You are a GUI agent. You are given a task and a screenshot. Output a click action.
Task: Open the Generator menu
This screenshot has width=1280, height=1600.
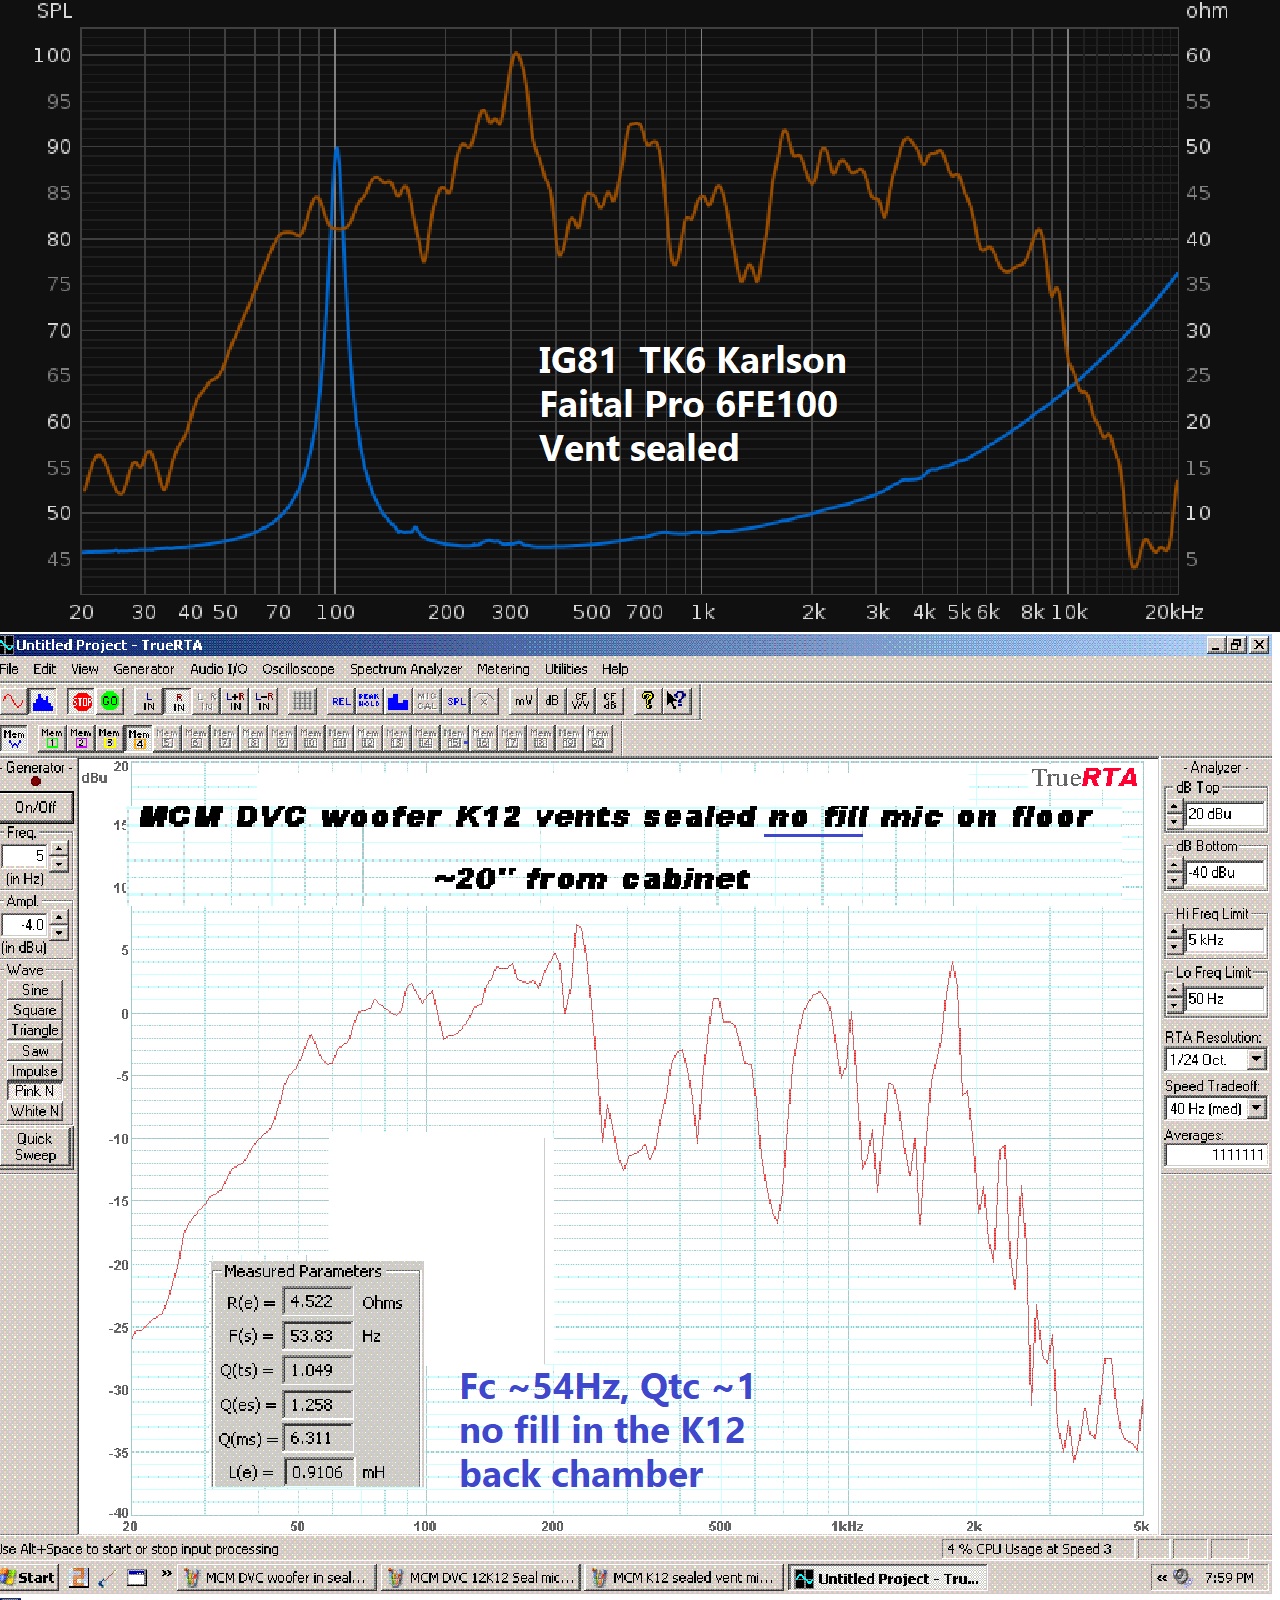coord(143,669)
